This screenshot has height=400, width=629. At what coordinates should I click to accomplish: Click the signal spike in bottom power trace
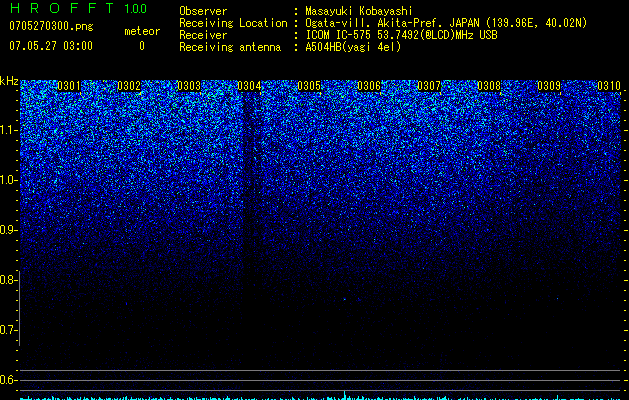(x=345, y=395)
